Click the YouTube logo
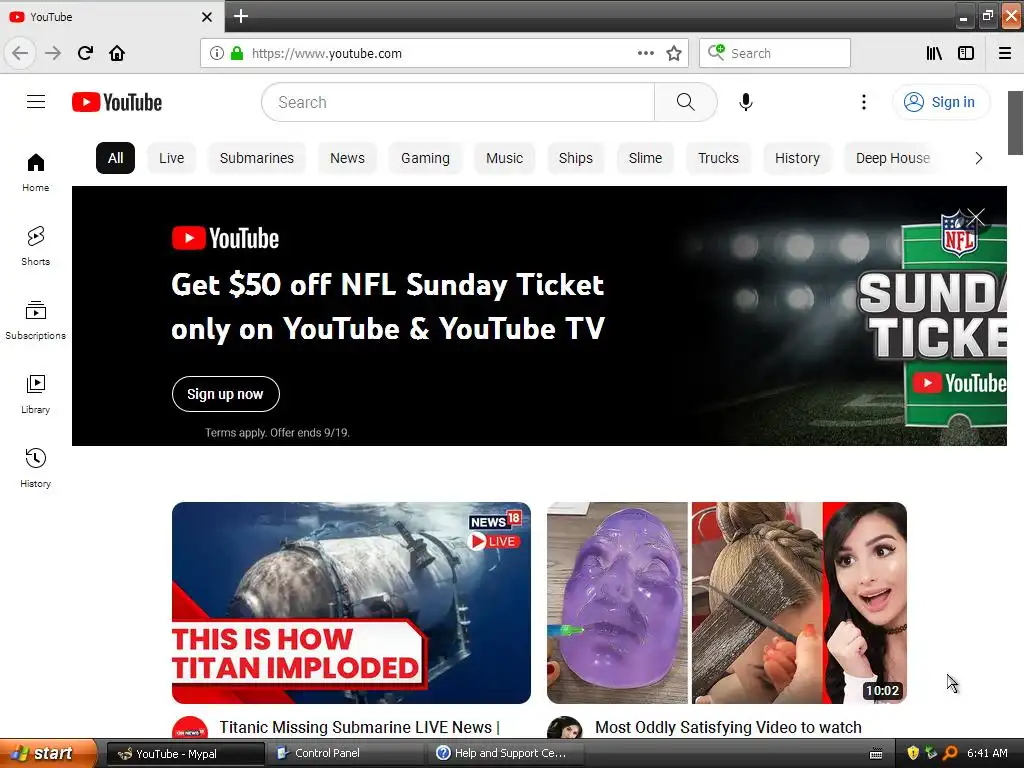The height and width of the screenshot is (768, 1024). 117,102
